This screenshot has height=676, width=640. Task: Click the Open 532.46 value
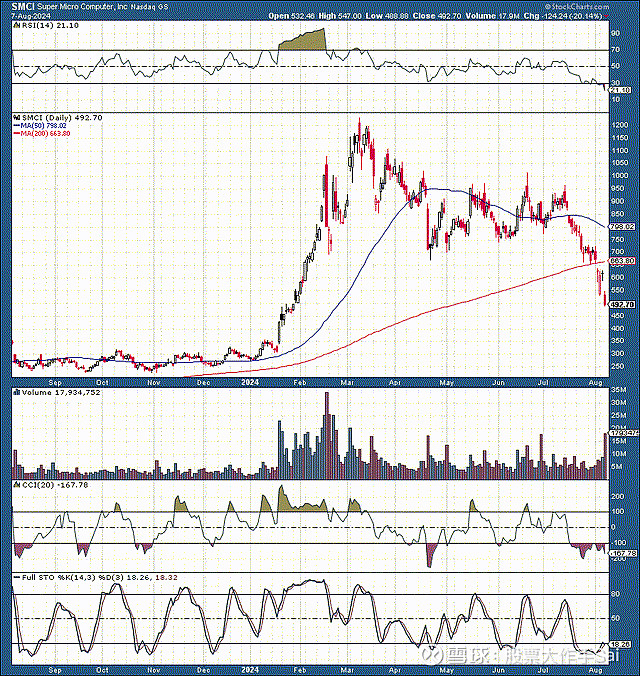[x=292, y=16]
